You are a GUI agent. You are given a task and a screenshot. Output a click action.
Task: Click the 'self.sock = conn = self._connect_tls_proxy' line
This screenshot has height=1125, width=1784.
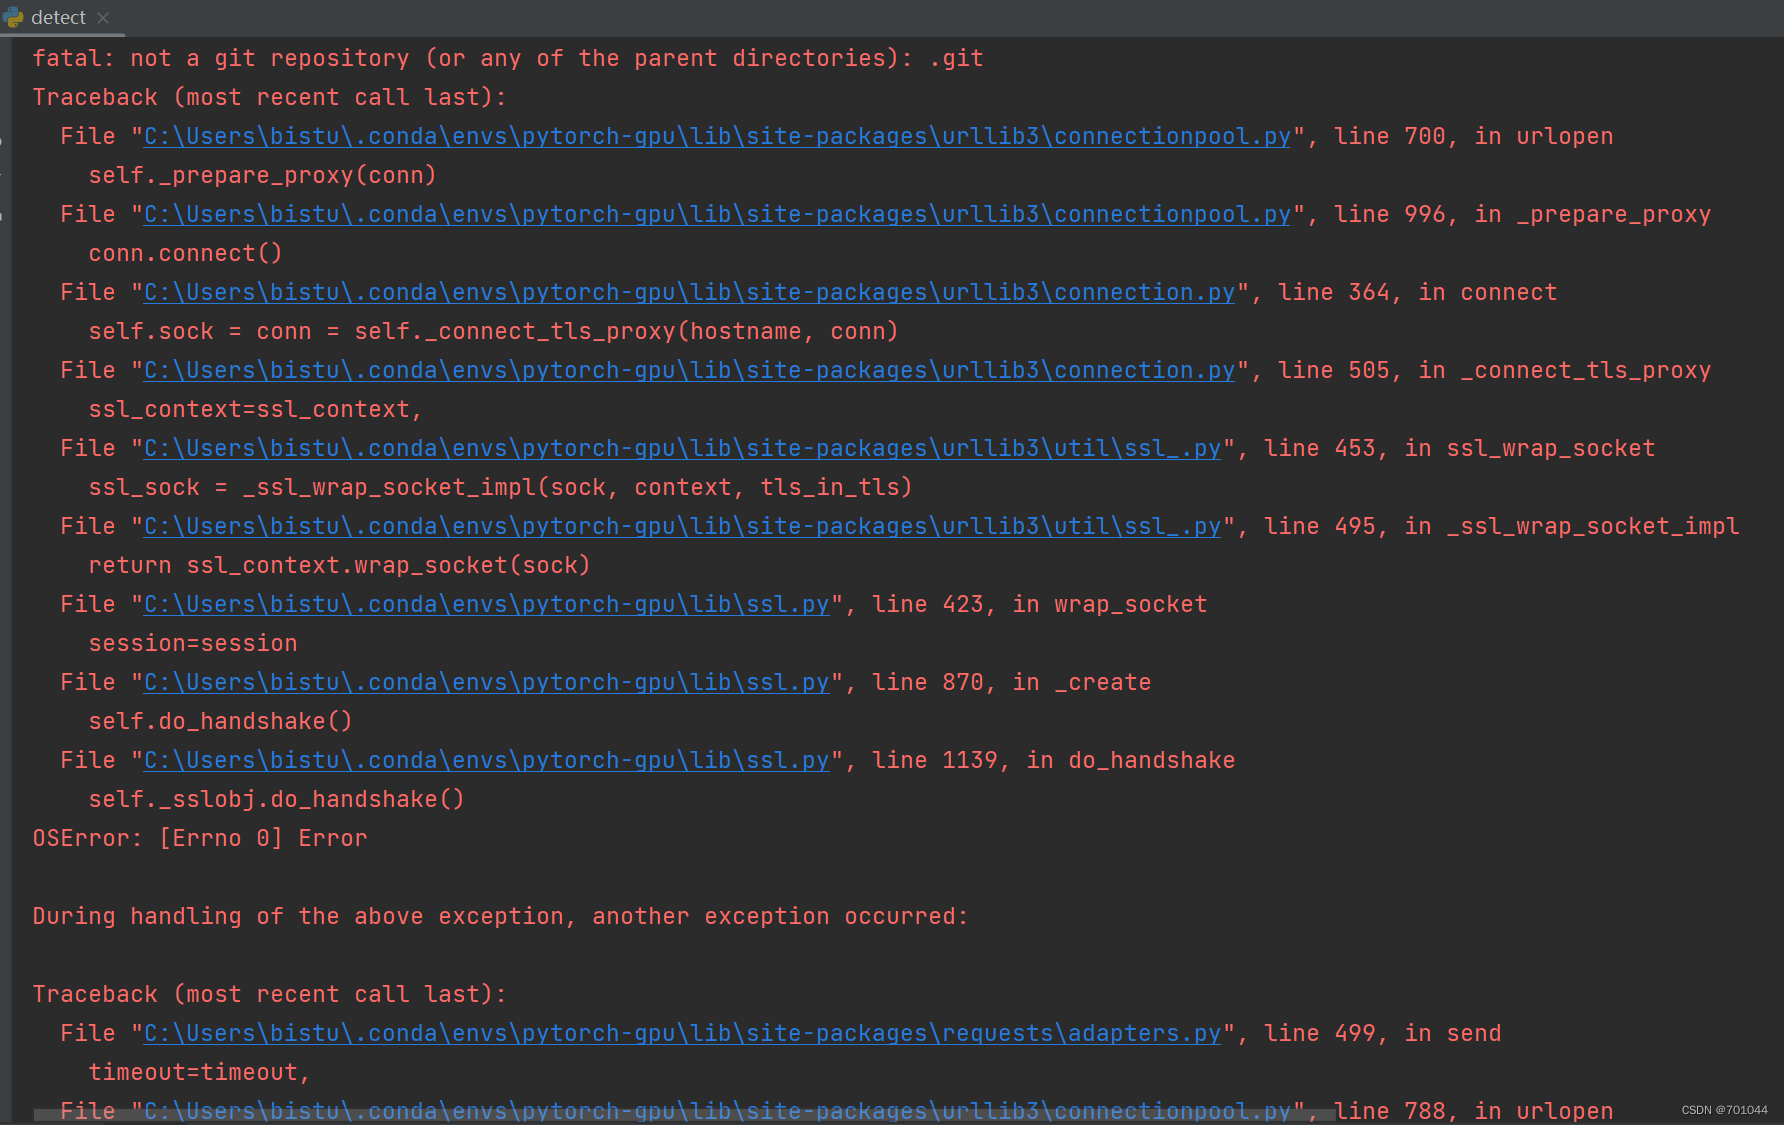(x=493, y=331)
